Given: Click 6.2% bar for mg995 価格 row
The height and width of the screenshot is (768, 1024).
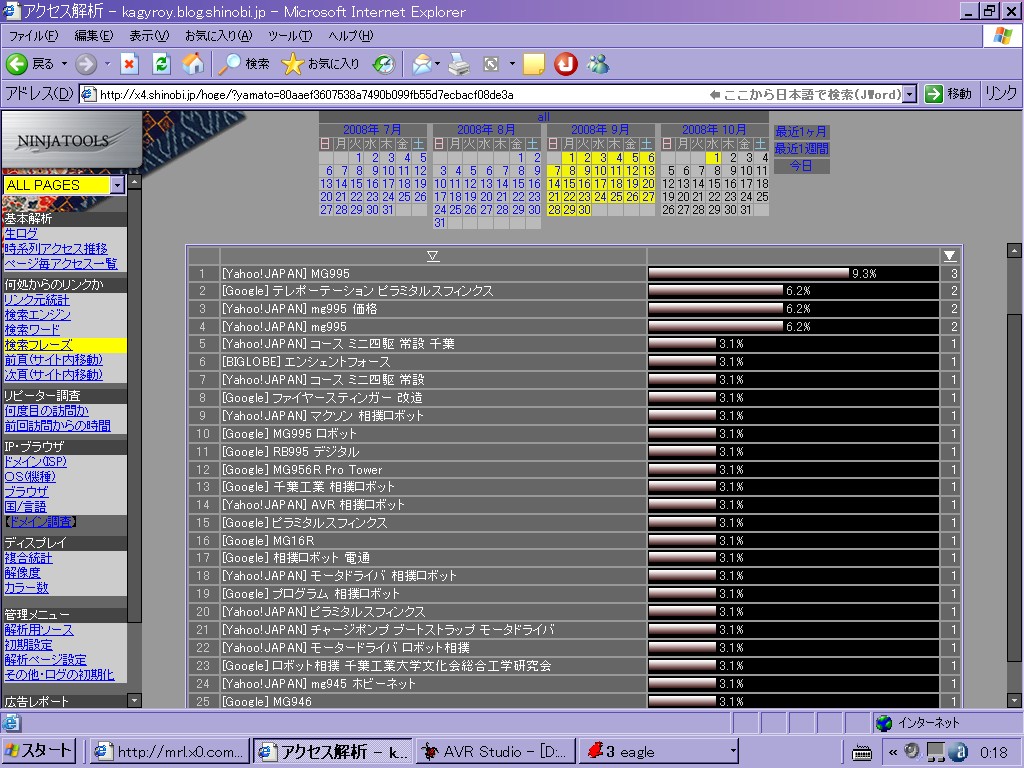Looking at the screenshot, I should (716, 309).
